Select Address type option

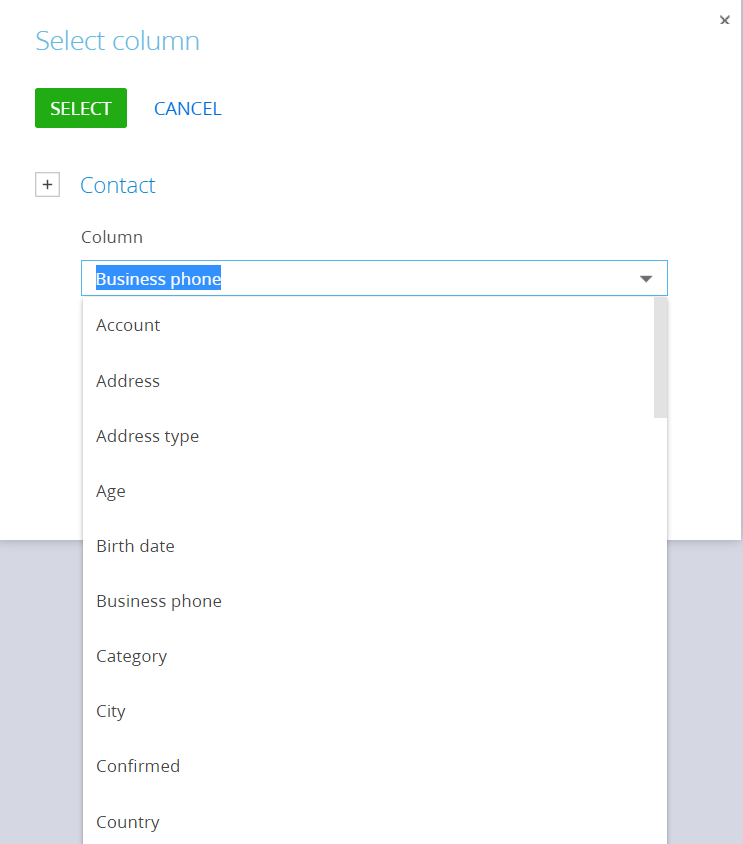(x=368, y=436)
